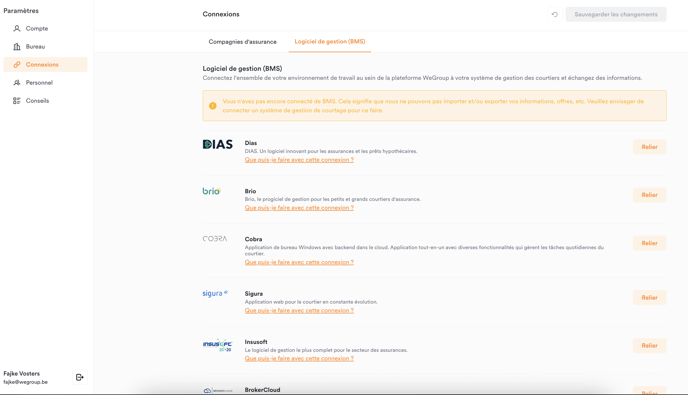Screen dimensions: 688x395
Task: Click the 'Logiciel de gestion (BMS)' section heading
Action: tap(242, 68)
